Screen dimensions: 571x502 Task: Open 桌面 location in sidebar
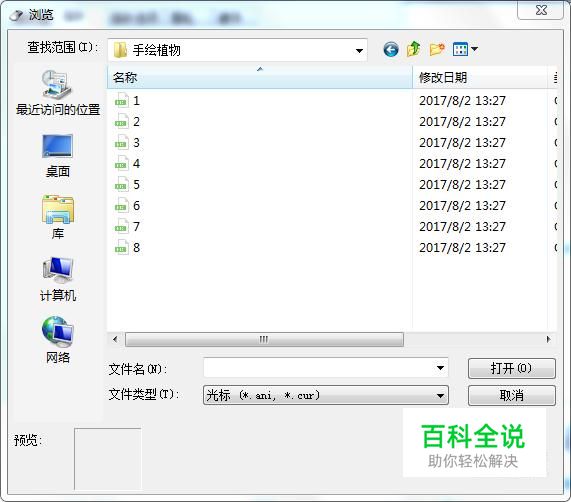(58, 156)
